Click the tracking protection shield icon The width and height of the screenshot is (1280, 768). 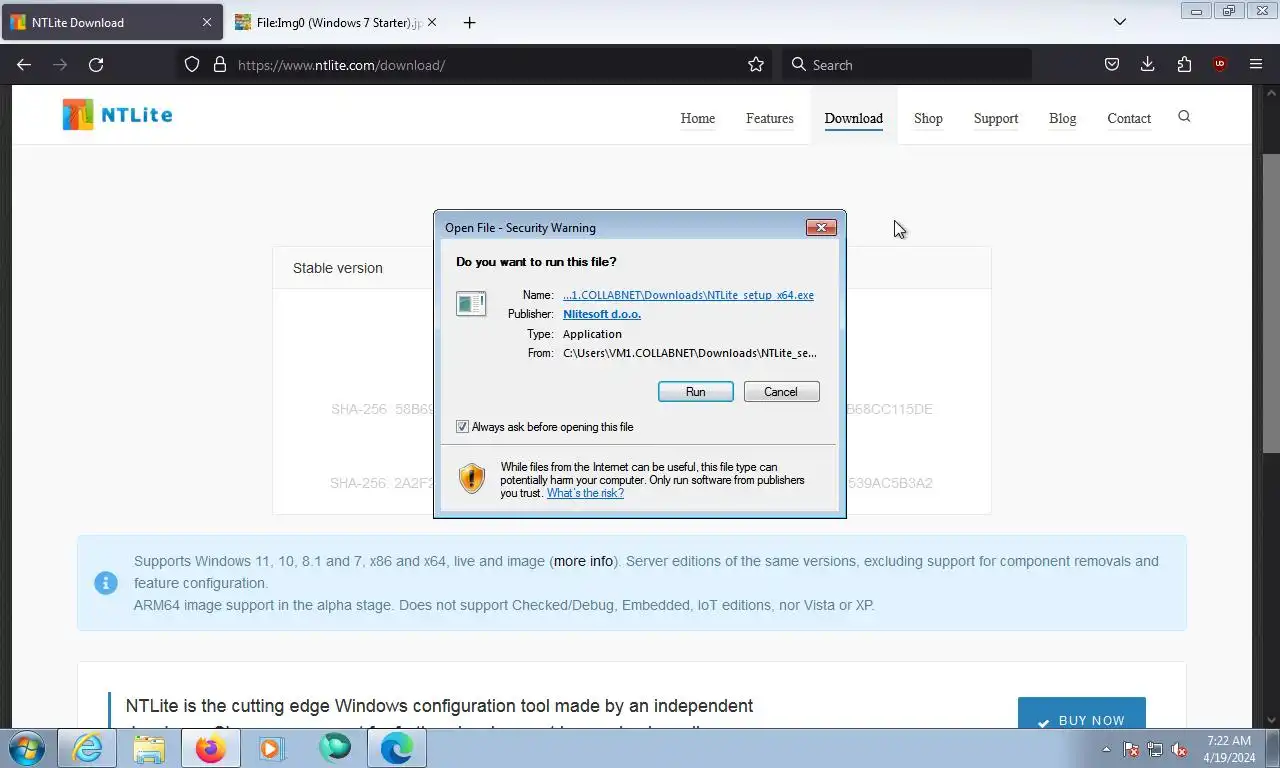(192, 64)
